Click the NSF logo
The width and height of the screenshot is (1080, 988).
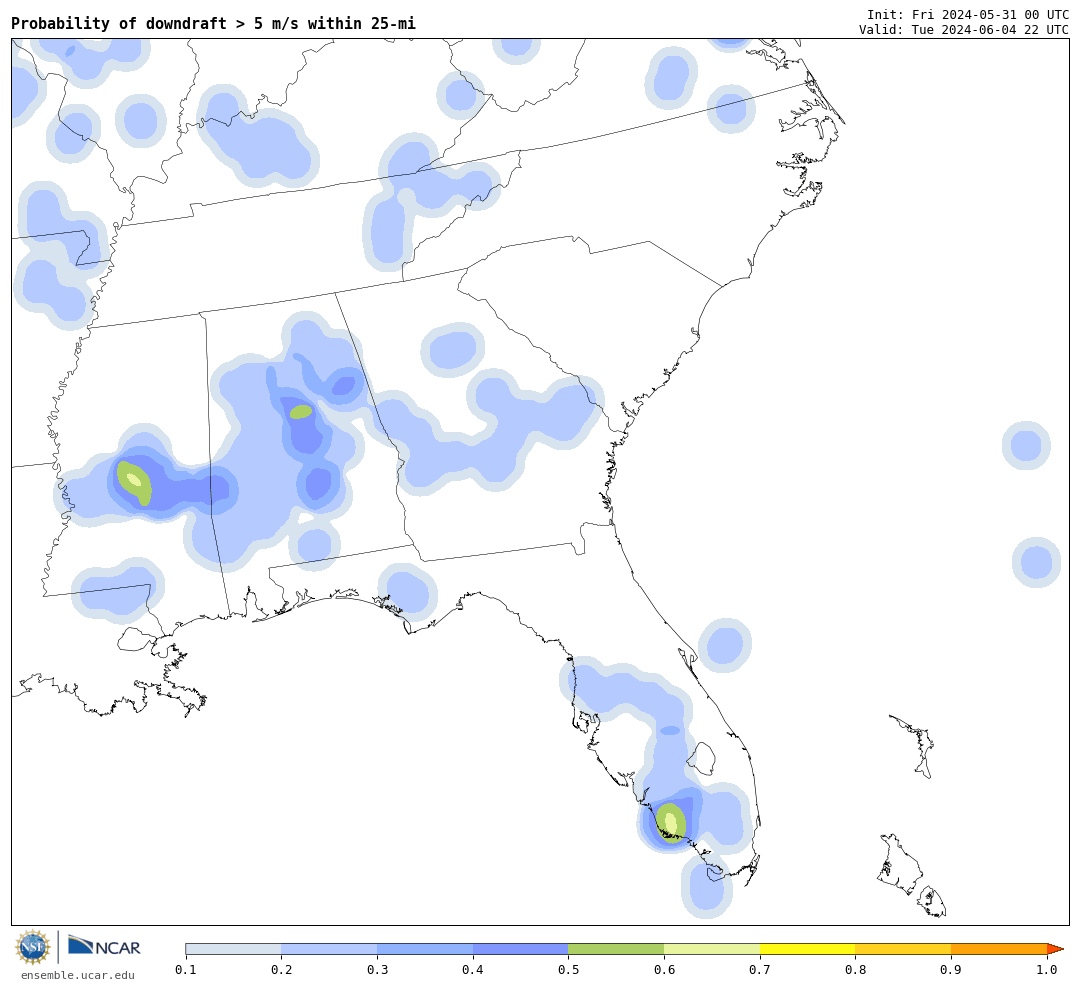click(x=33, y=947)
